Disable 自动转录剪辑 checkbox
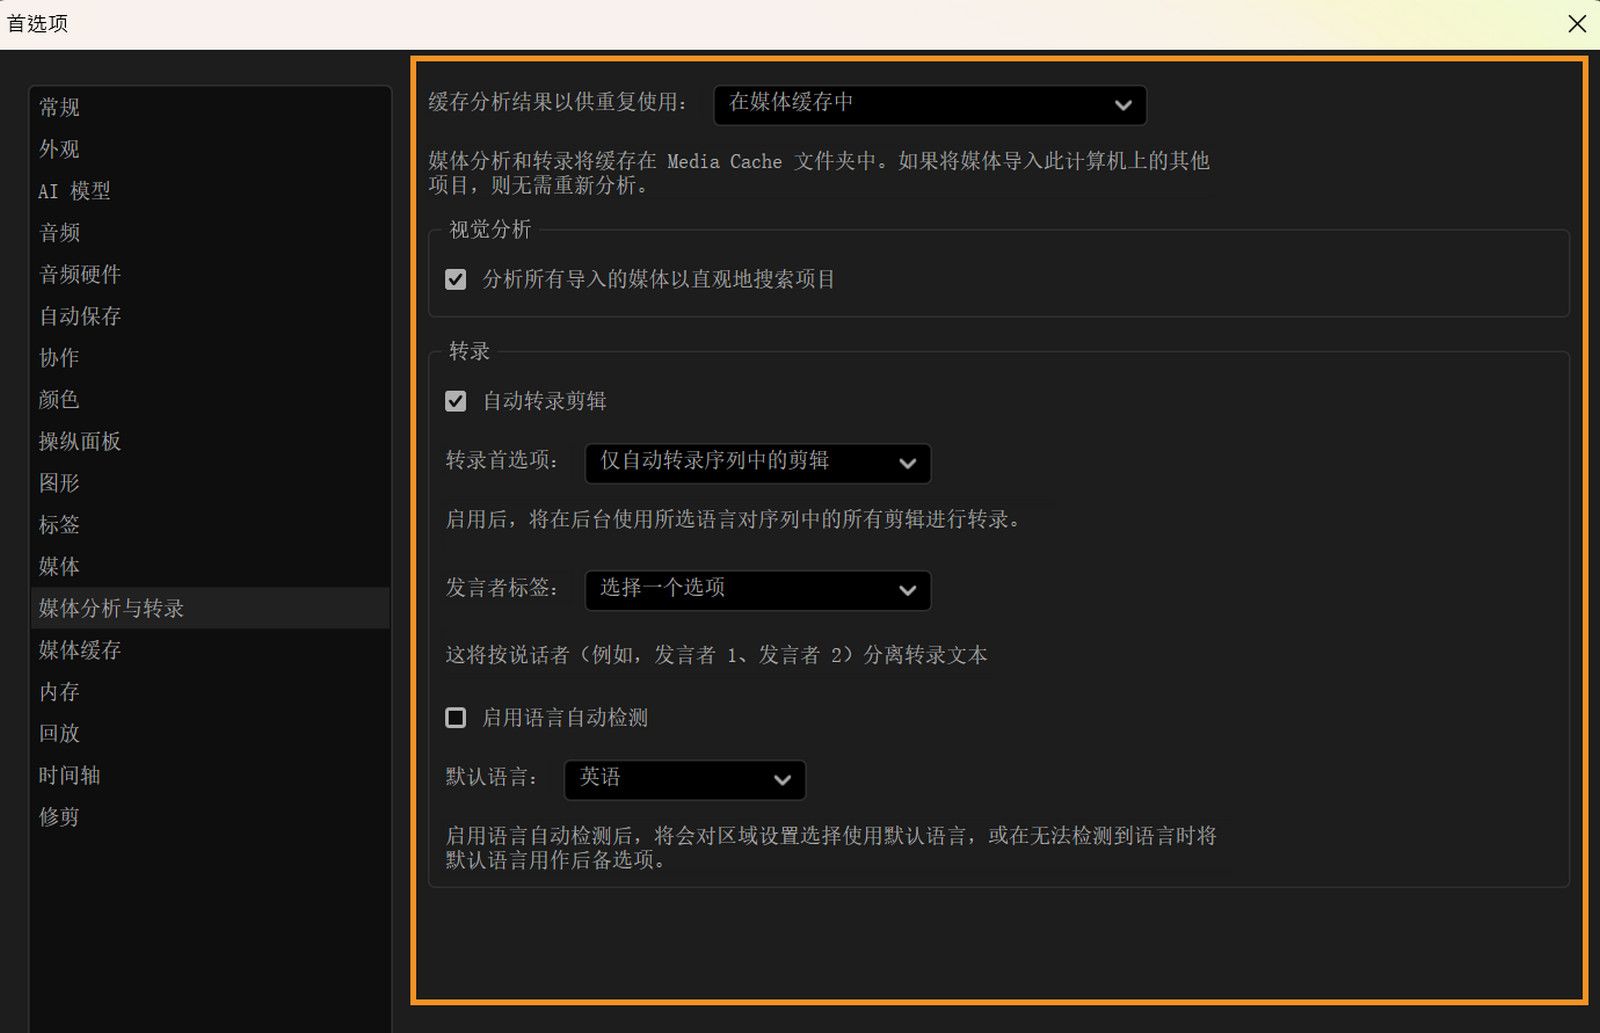 click(x=456, y=401)
